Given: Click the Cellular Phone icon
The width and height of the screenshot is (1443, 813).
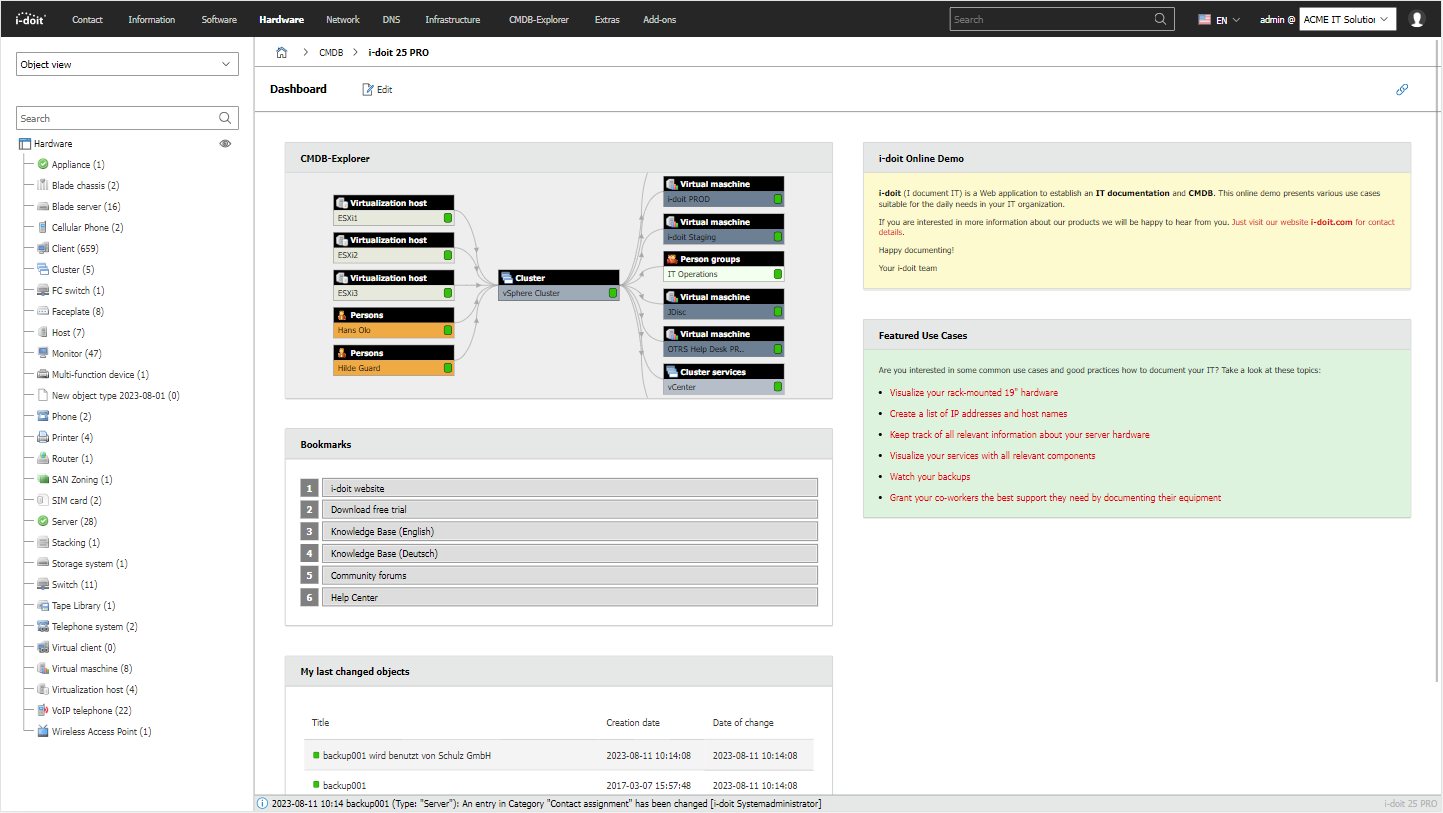Looking at the screenshot, I should pos(43,227).
